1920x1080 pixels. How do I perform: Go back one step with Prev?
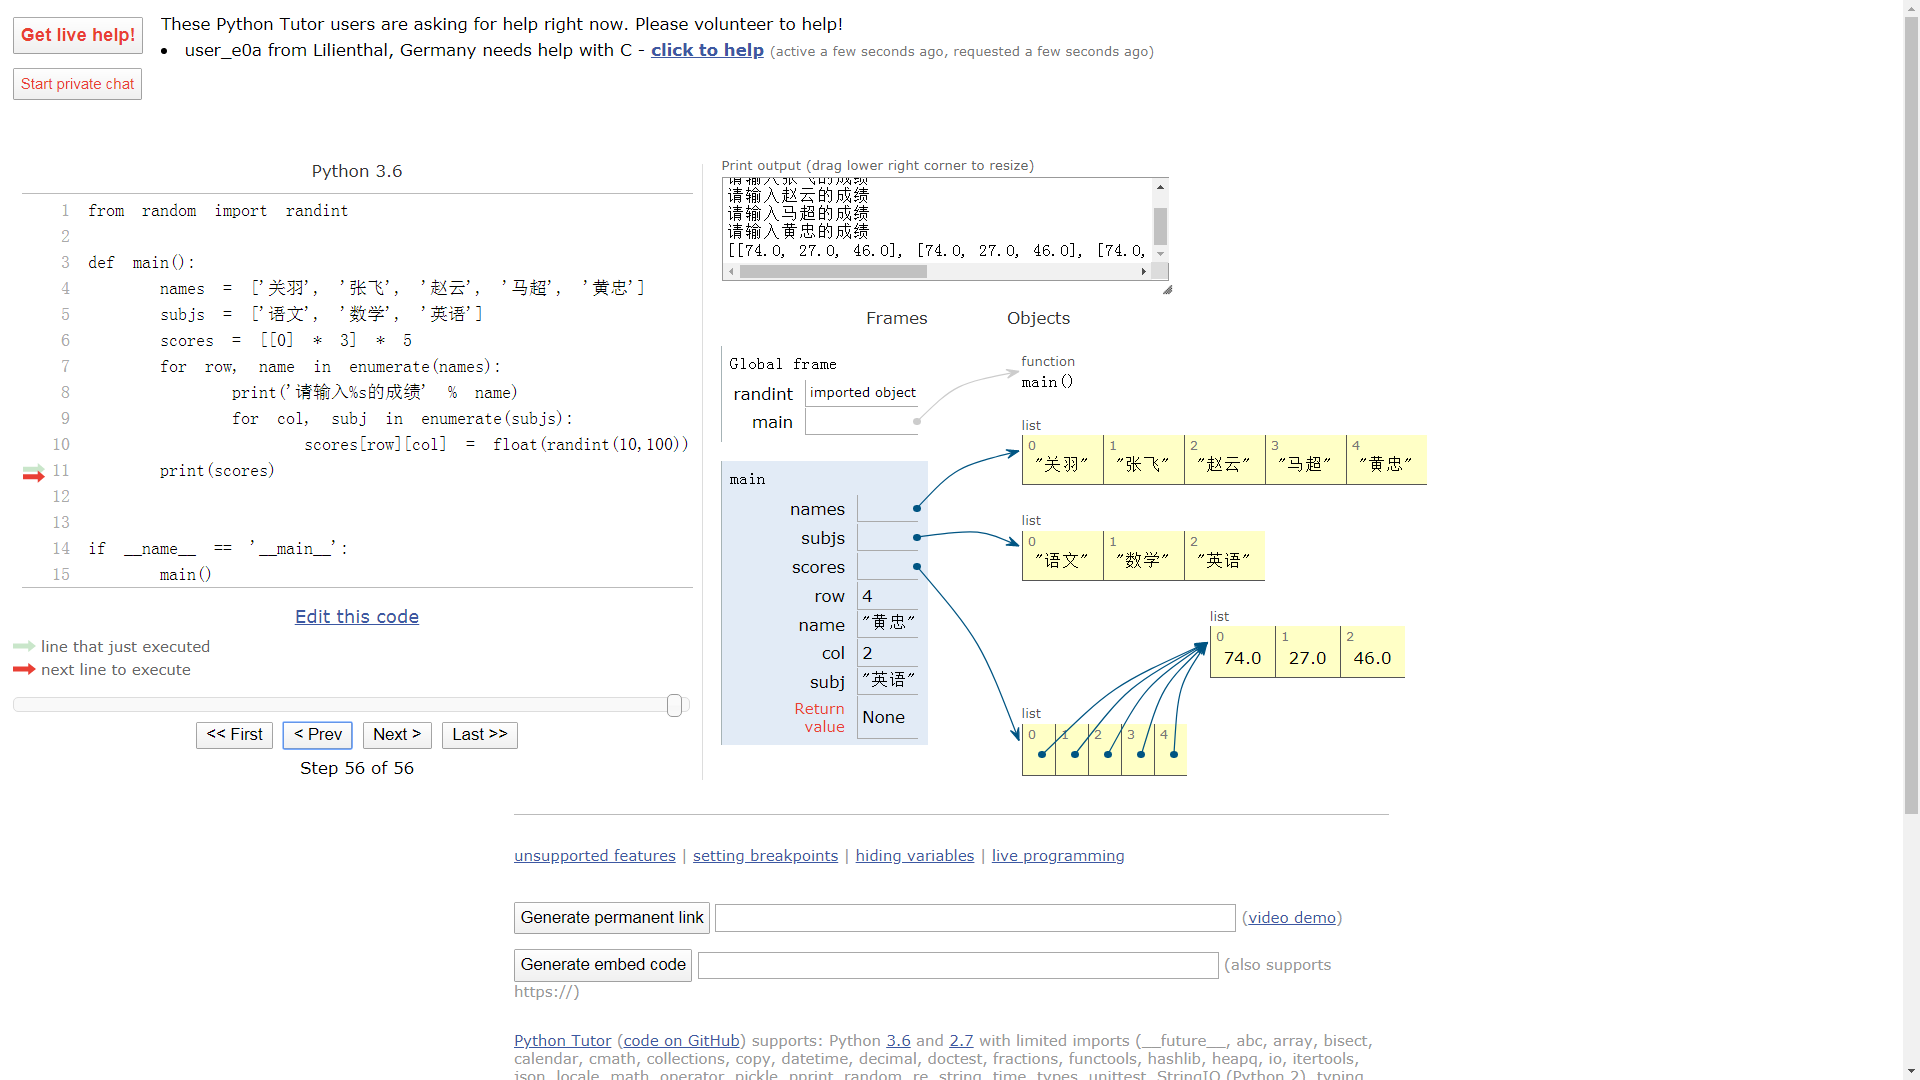318,735
